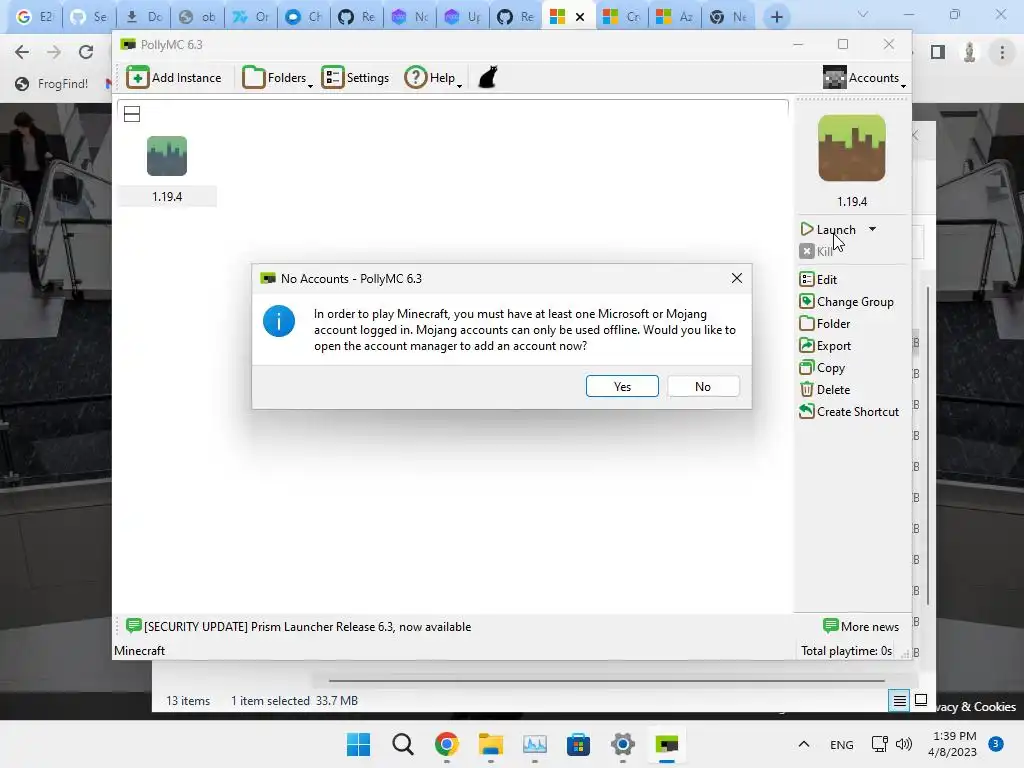The width and height of the screenshot is (1024, 768).
Task: Decline by clicking the No button
Action: tap(703, 386)
